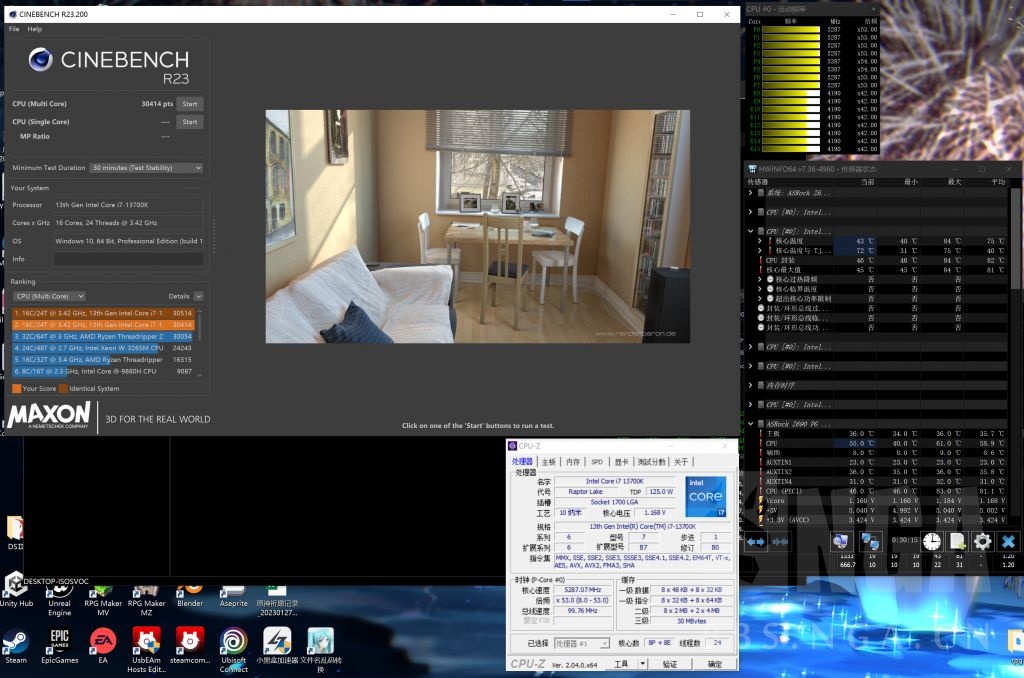Close HWiNFO sensors with blue X icon
The image size is (1024, 678).
point(1008,541)
